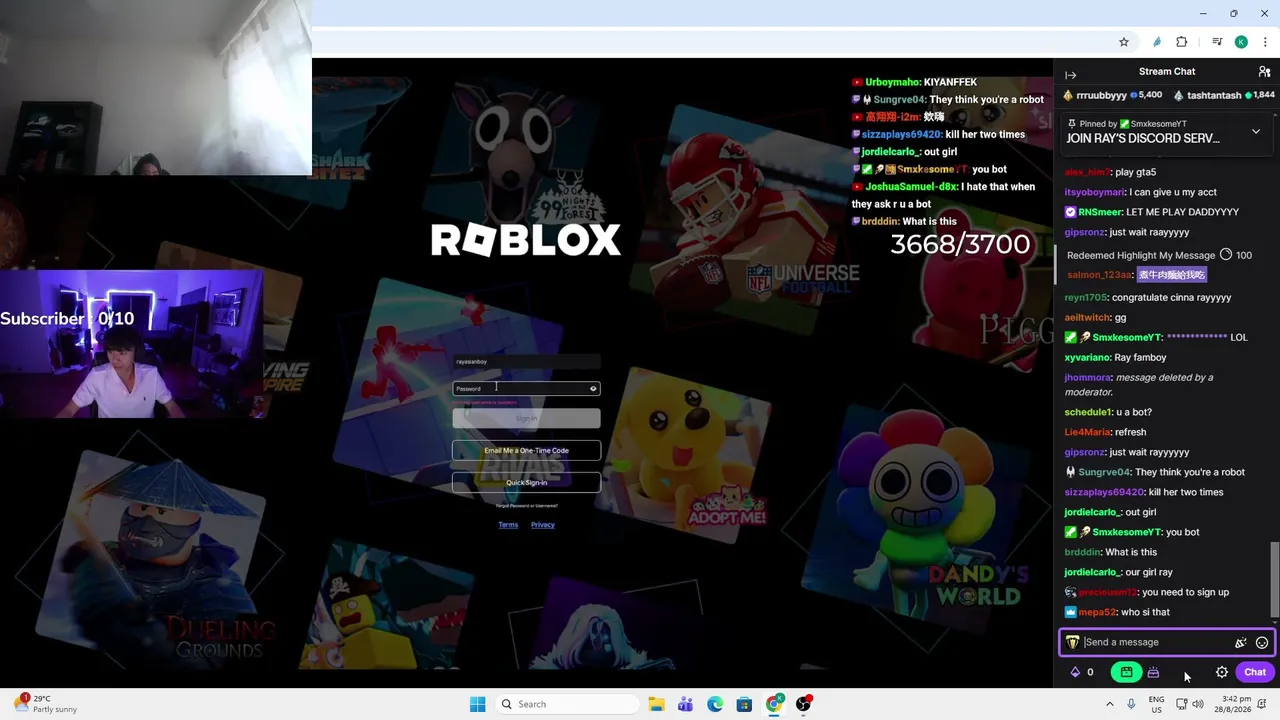Open the volume control in system tray
The image size is (1280, 720).
pyautogui.click(x=1198, y=704)
